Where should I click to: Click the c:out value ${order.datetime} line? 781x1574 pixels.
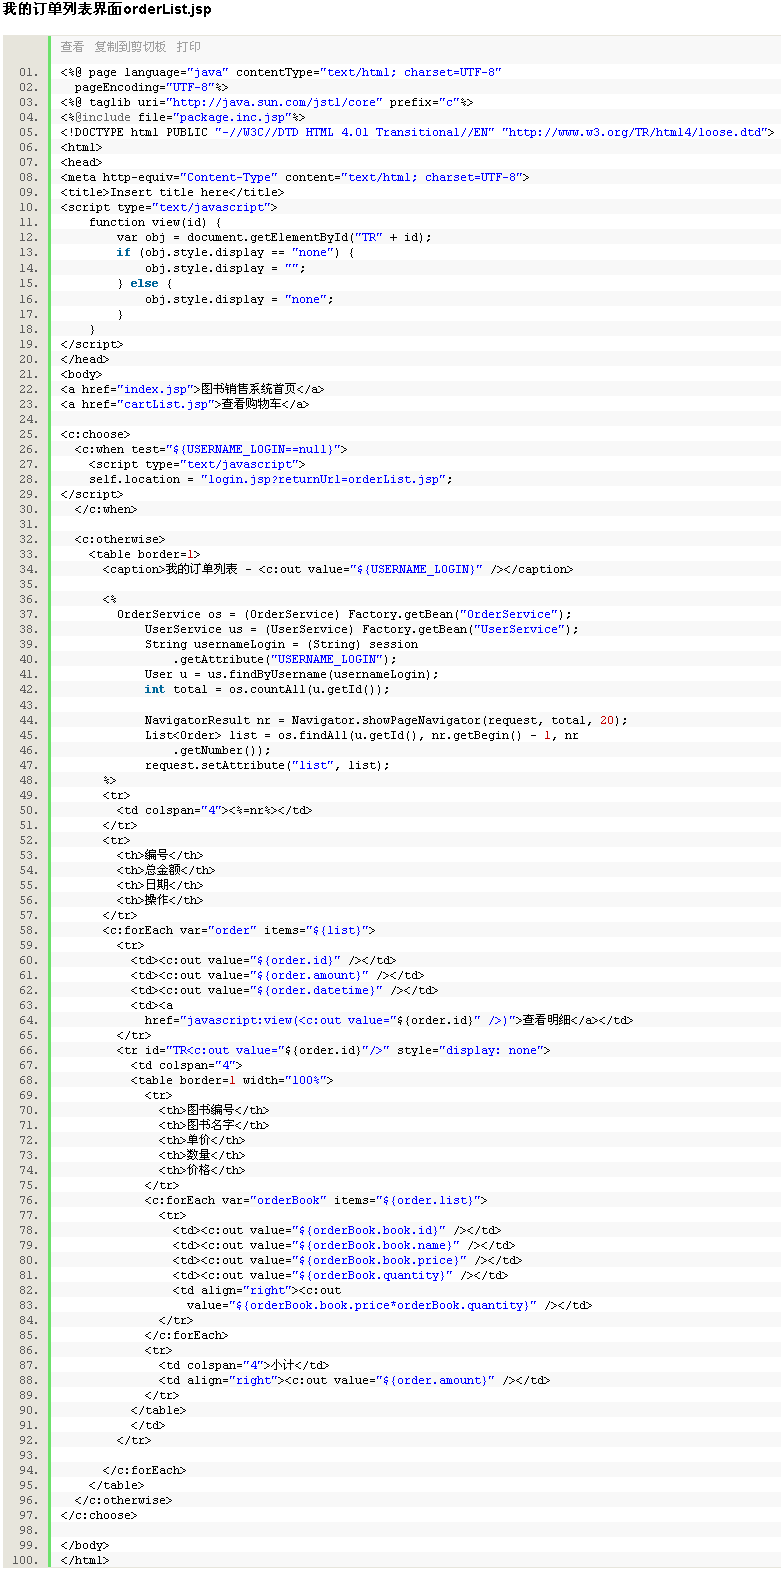[284, 990]
